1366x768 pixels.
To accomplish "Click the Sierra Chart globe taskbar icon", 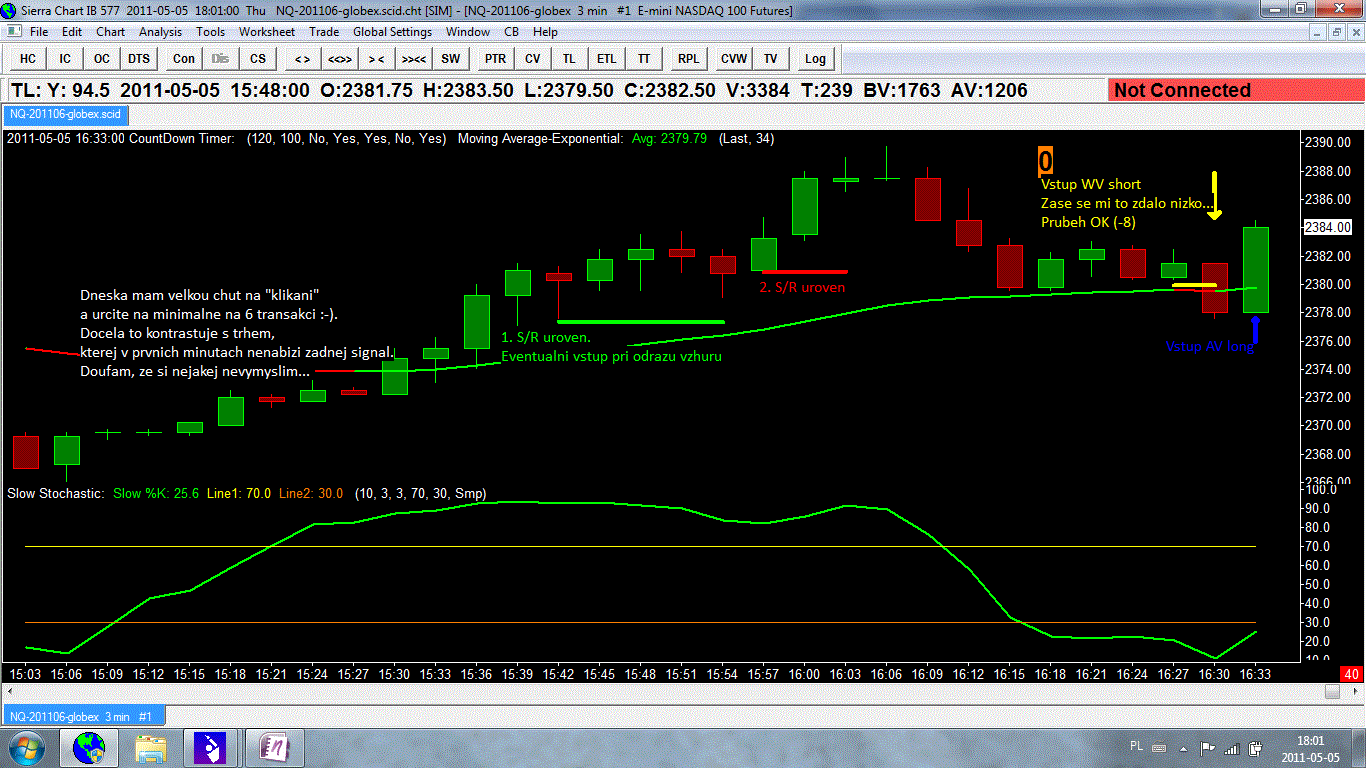I will click(x=89, y=747).
